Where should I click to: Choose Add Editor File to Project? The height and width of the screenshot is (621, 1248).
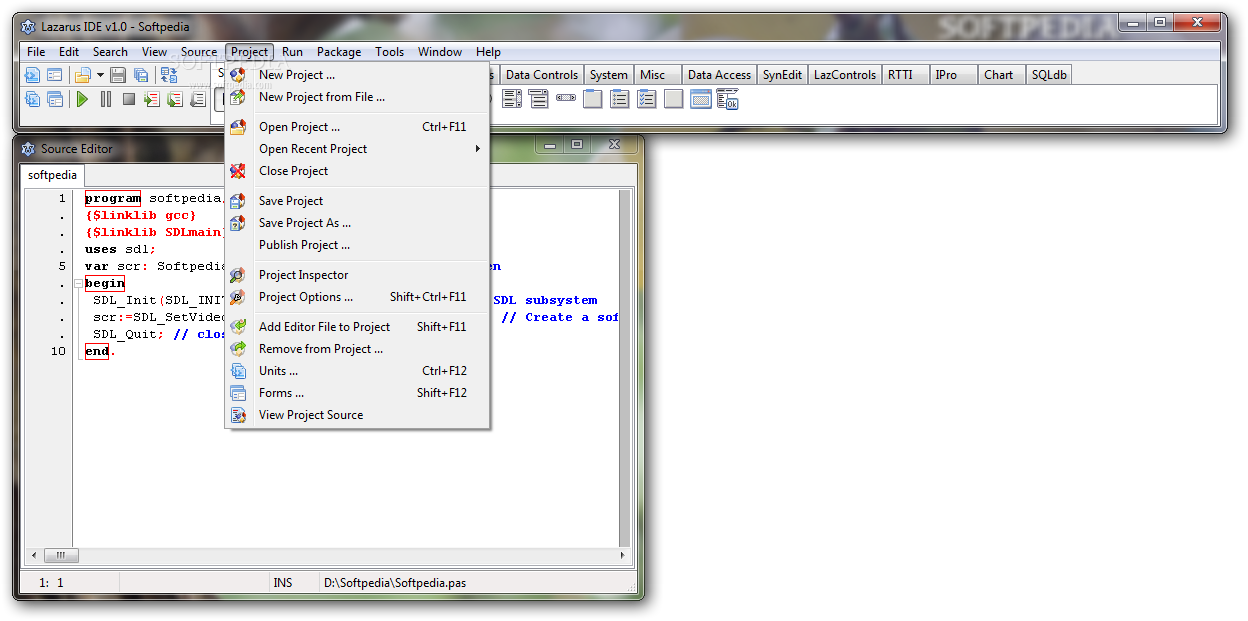pyautogui.click(x=358, y=327)
